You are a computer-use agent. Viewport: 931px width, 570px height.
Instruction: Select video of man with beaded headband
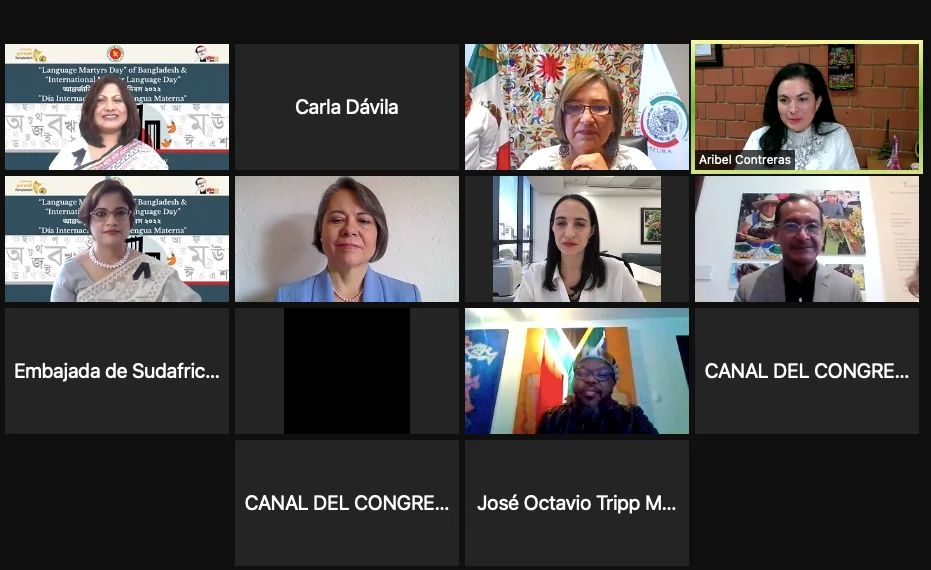(x=577, y=370)
